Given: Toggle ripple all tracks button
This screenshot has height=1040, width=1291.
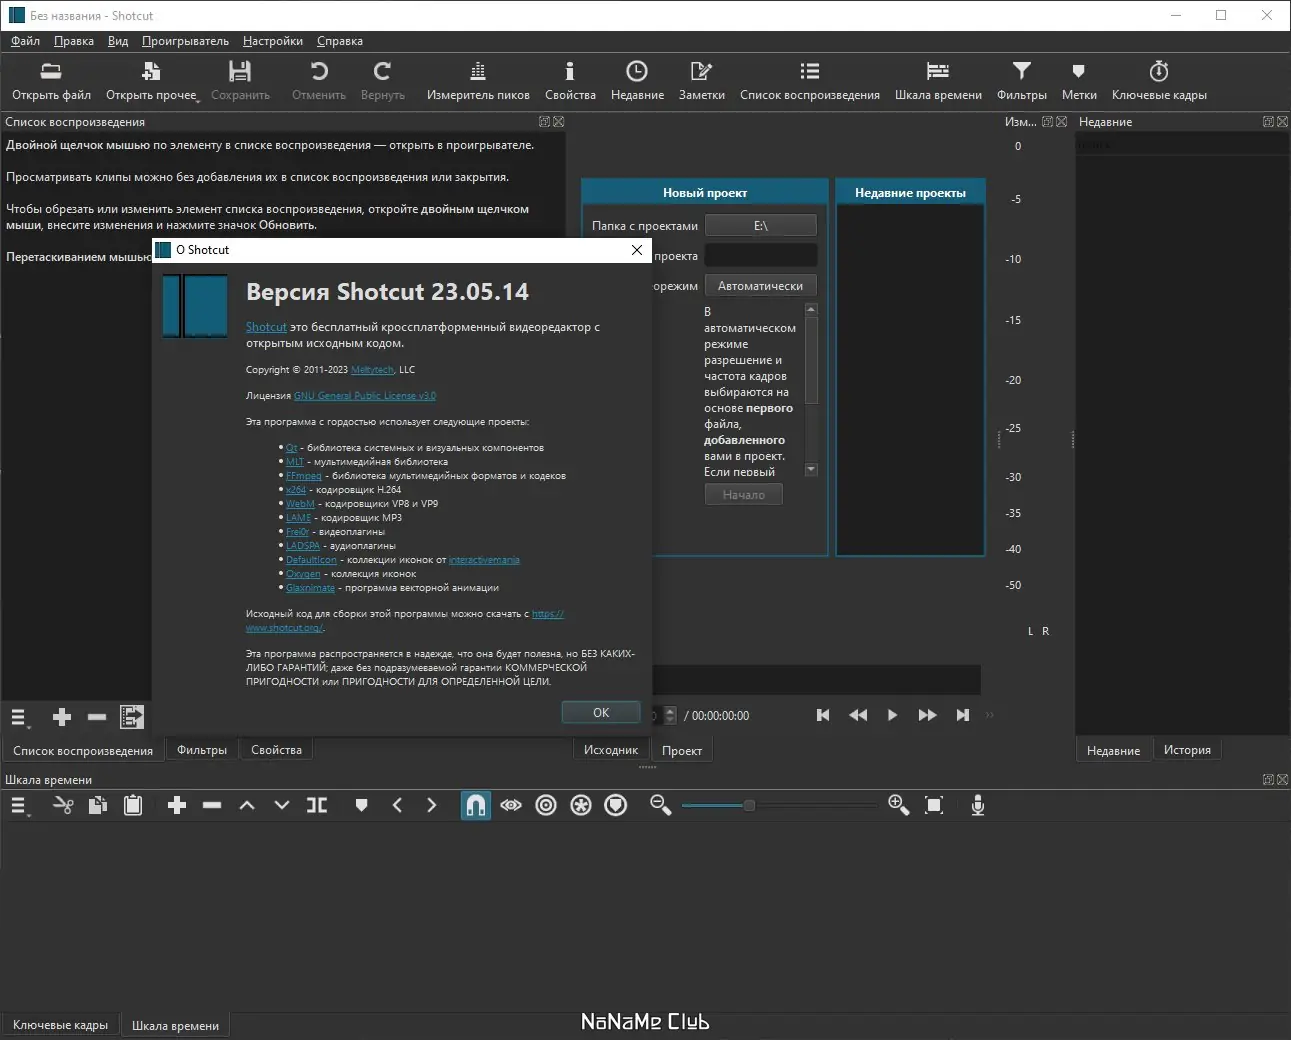Looking at the screenshot, I should pyautogui.click(x=581, y=805).
